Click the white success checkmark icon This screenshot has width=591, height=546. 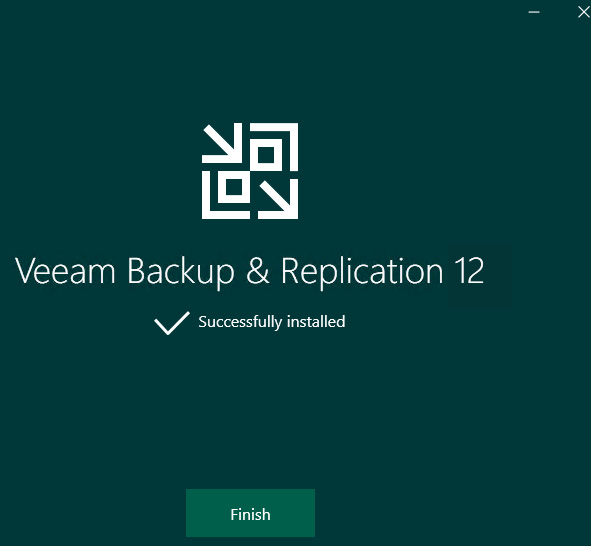coord(172,323)
